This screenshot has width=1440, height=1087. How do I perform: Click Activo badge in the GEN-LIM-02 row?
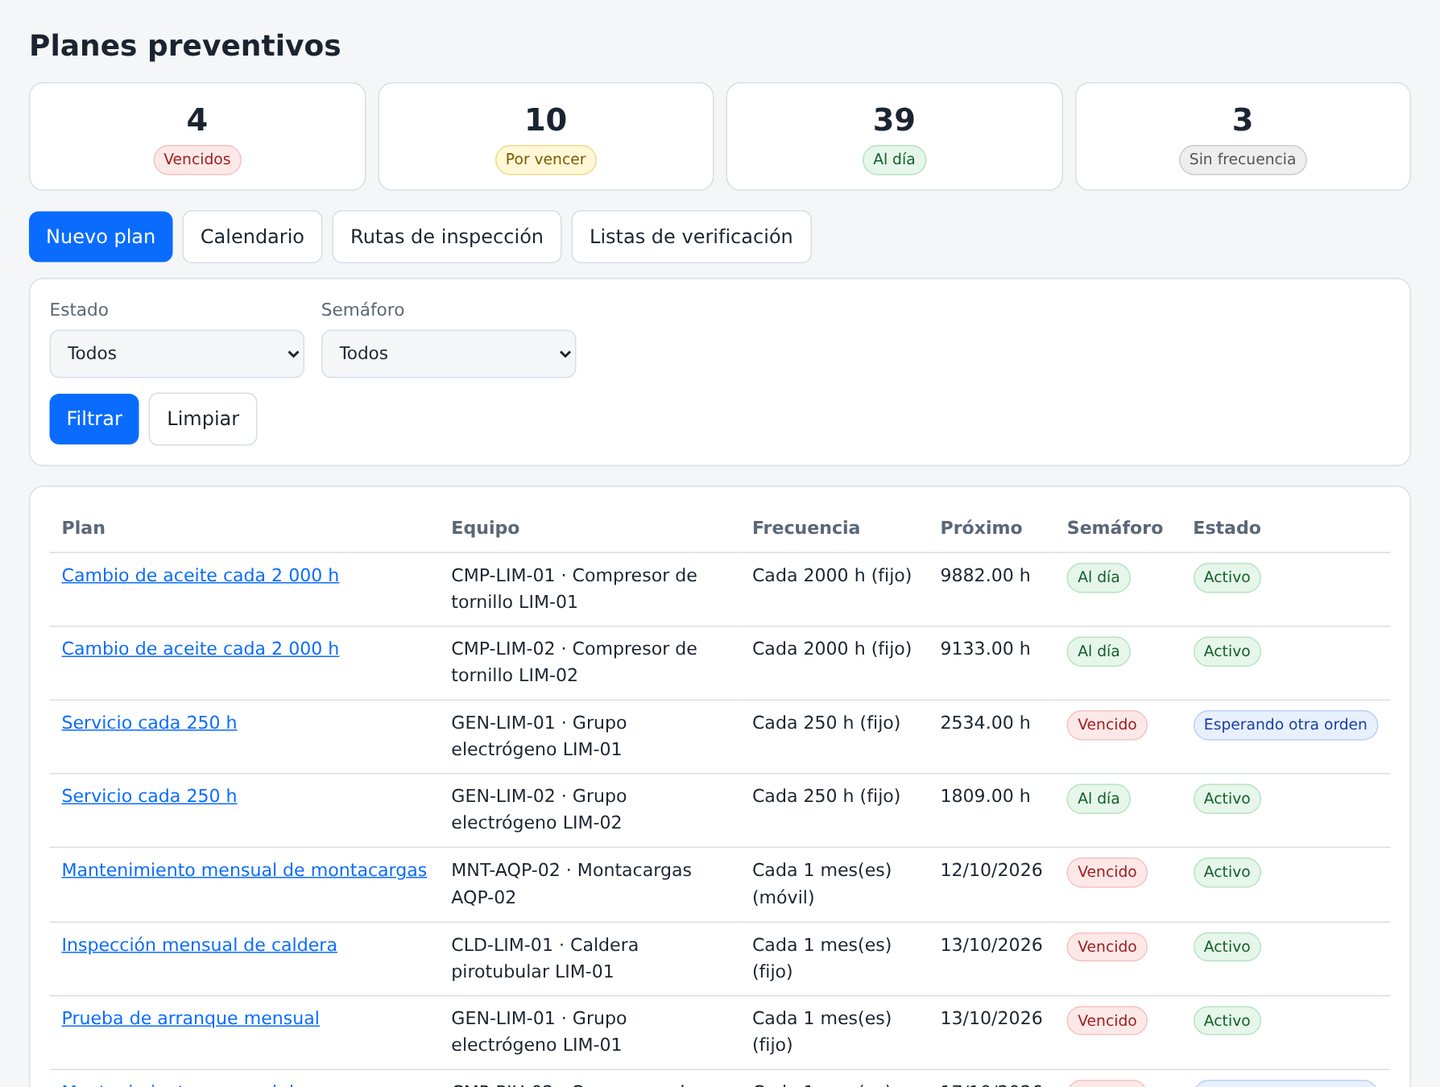1227,798
